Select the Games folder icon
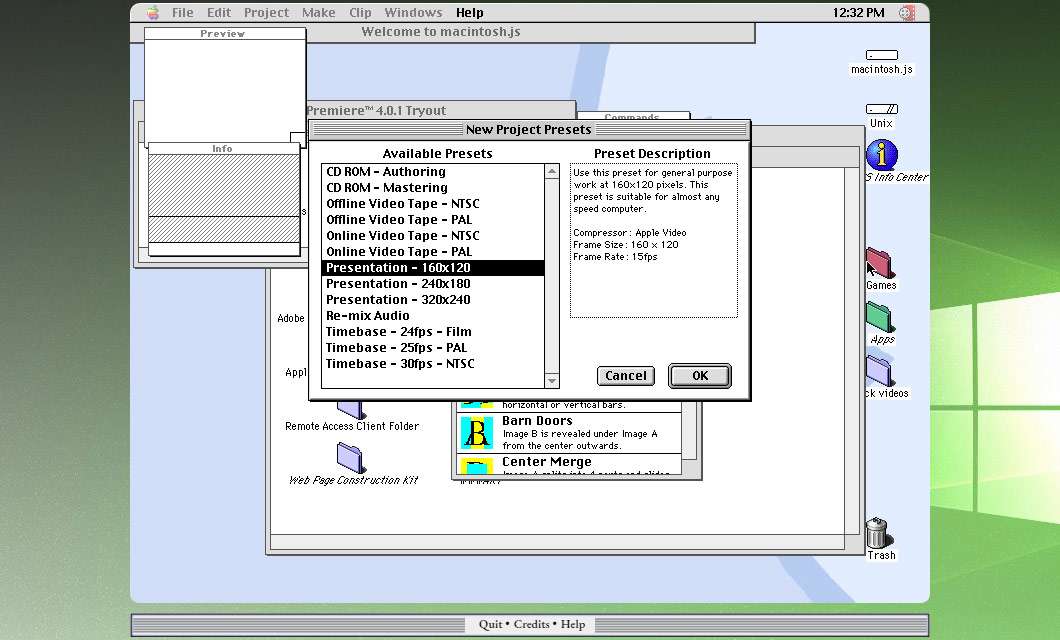Viewport: 1060px width, 640px height. (880, 264)
